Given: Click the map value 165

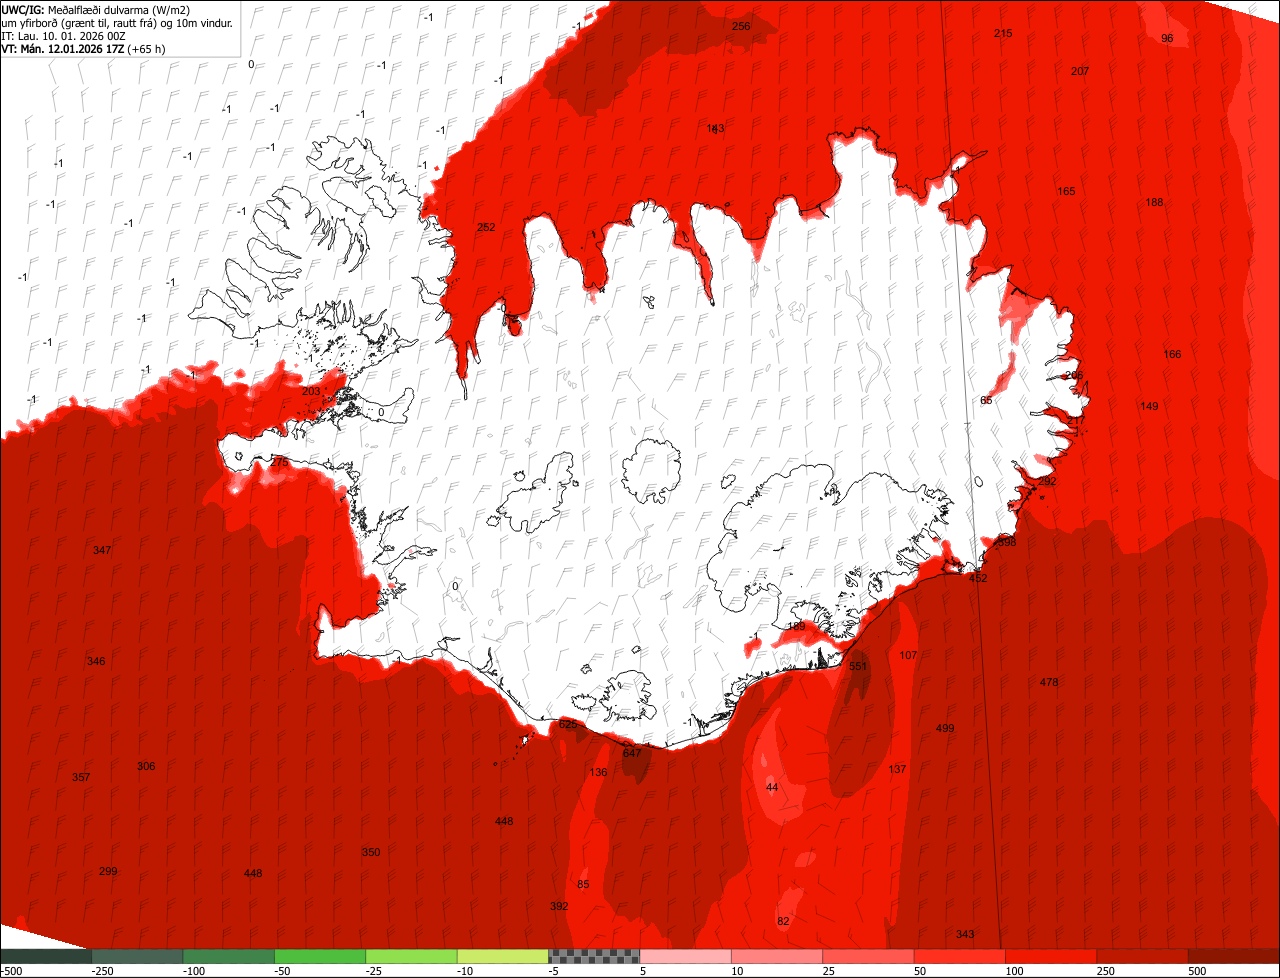Looking at the screenshot, I should [1066, 191].
